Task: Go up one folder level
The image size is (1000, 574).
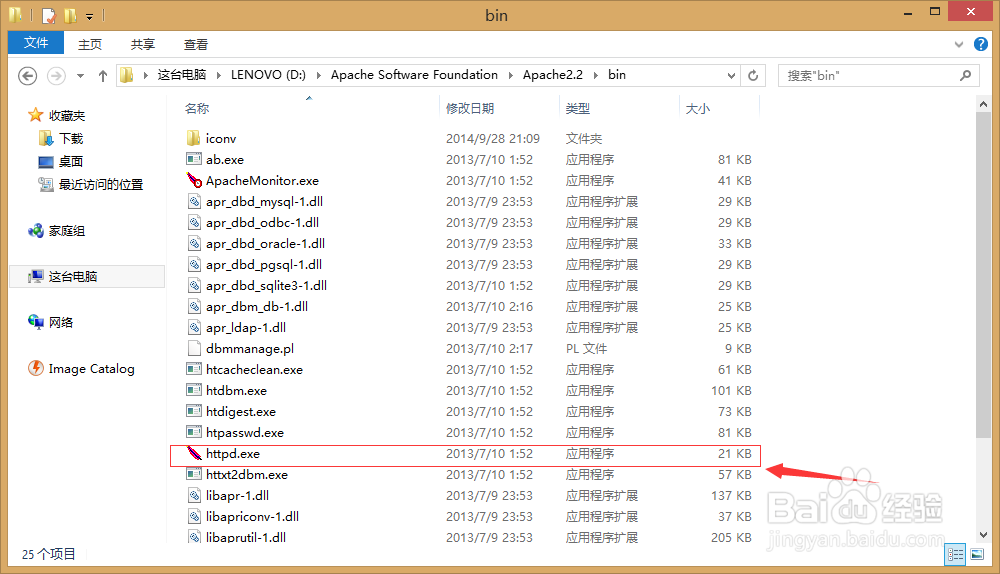Action: click(103, 76)
